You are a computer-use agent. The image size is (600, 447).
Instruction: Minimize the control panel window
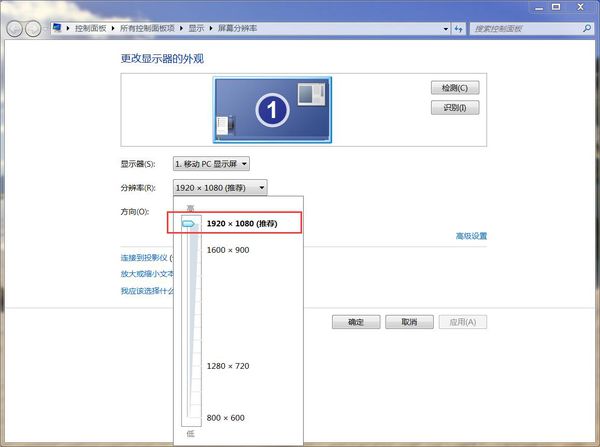[539, 8]
